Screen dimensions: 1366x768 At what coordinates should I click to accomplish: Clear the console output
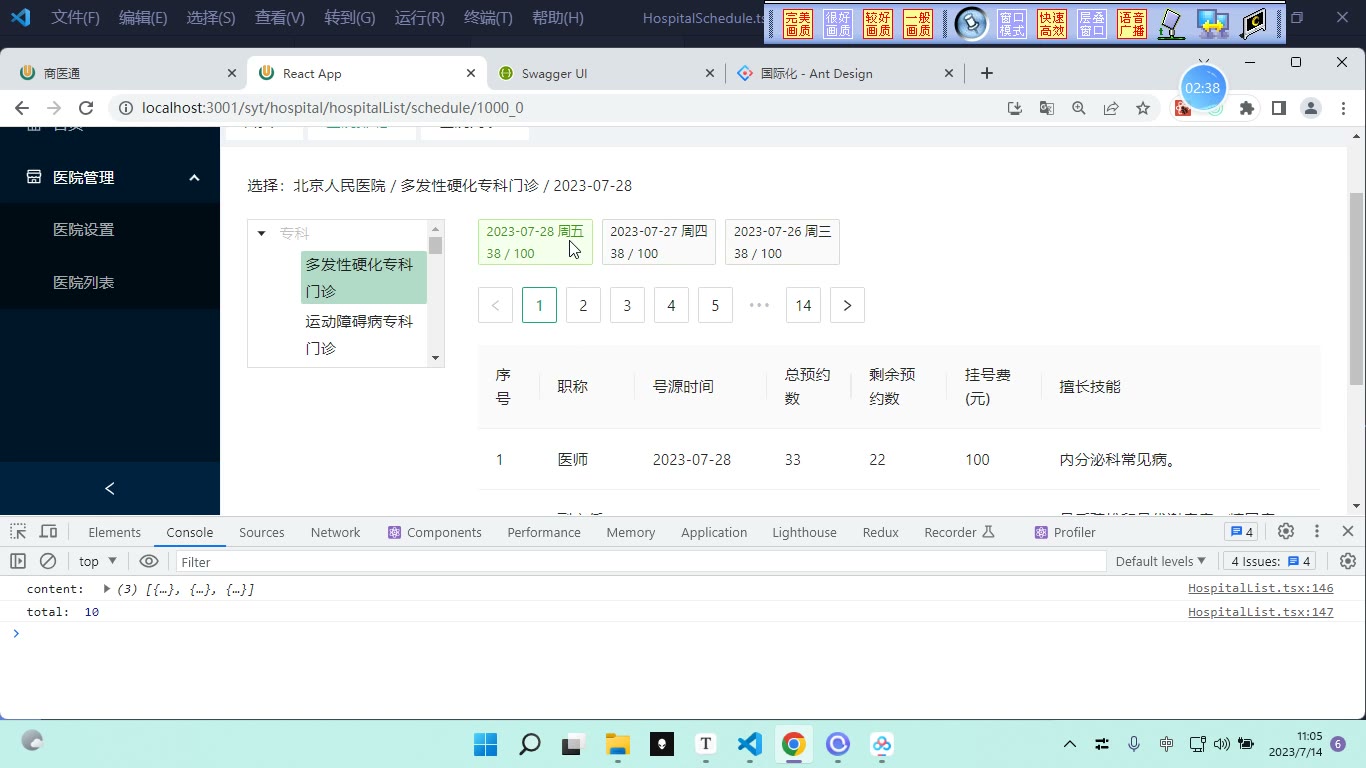[x=47, y=561]
